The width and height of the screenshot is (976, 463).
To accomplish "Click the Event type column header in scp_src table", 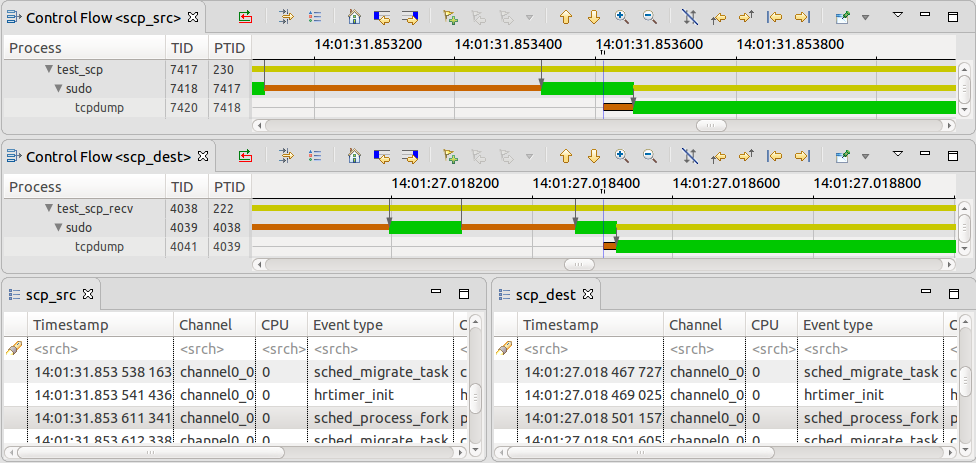I will point(348,325).
